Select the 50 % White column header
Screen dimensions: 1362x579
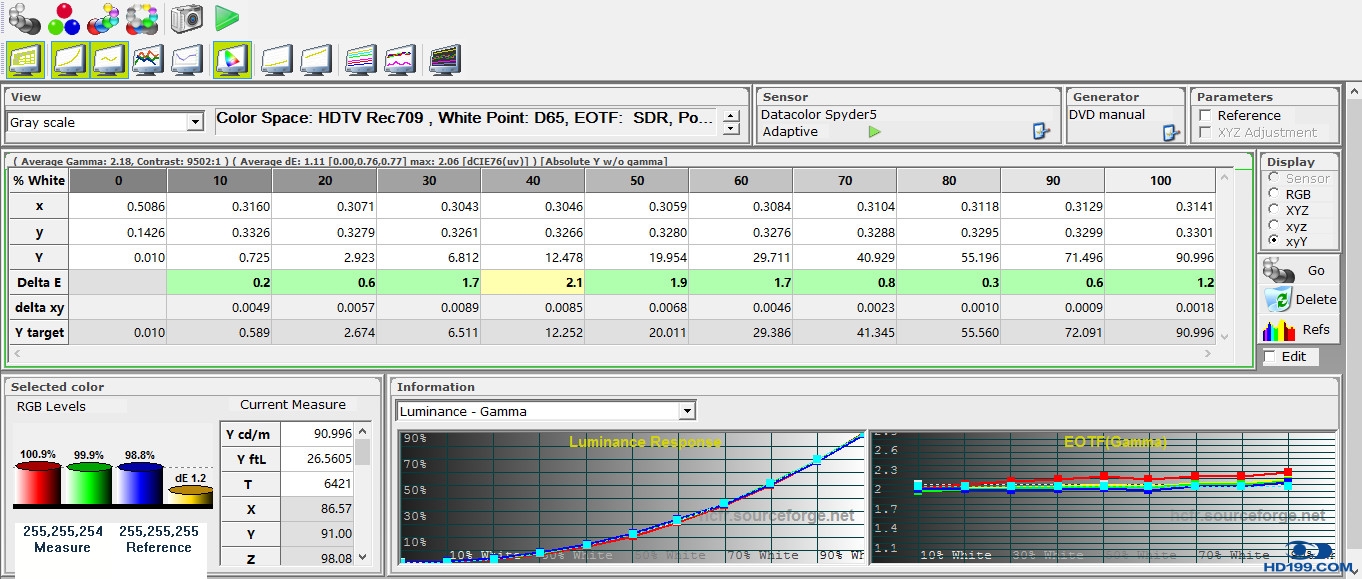tap(637, 181)
